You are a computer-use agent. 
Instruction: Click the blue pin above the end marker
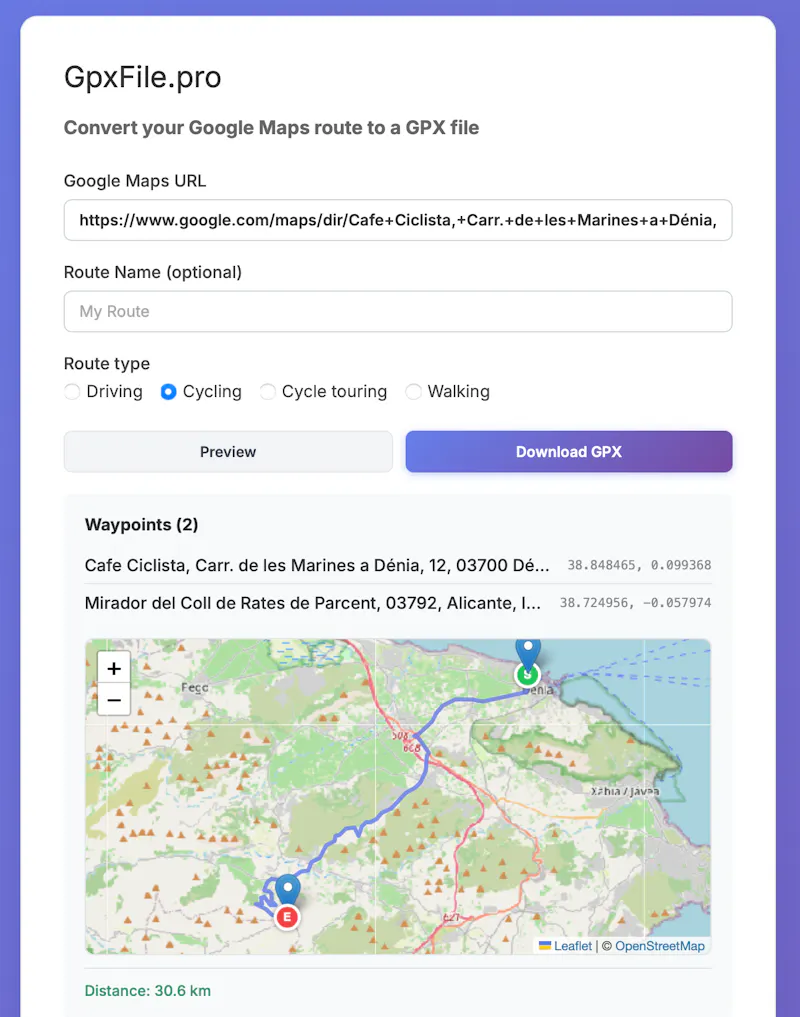point(287,889)
